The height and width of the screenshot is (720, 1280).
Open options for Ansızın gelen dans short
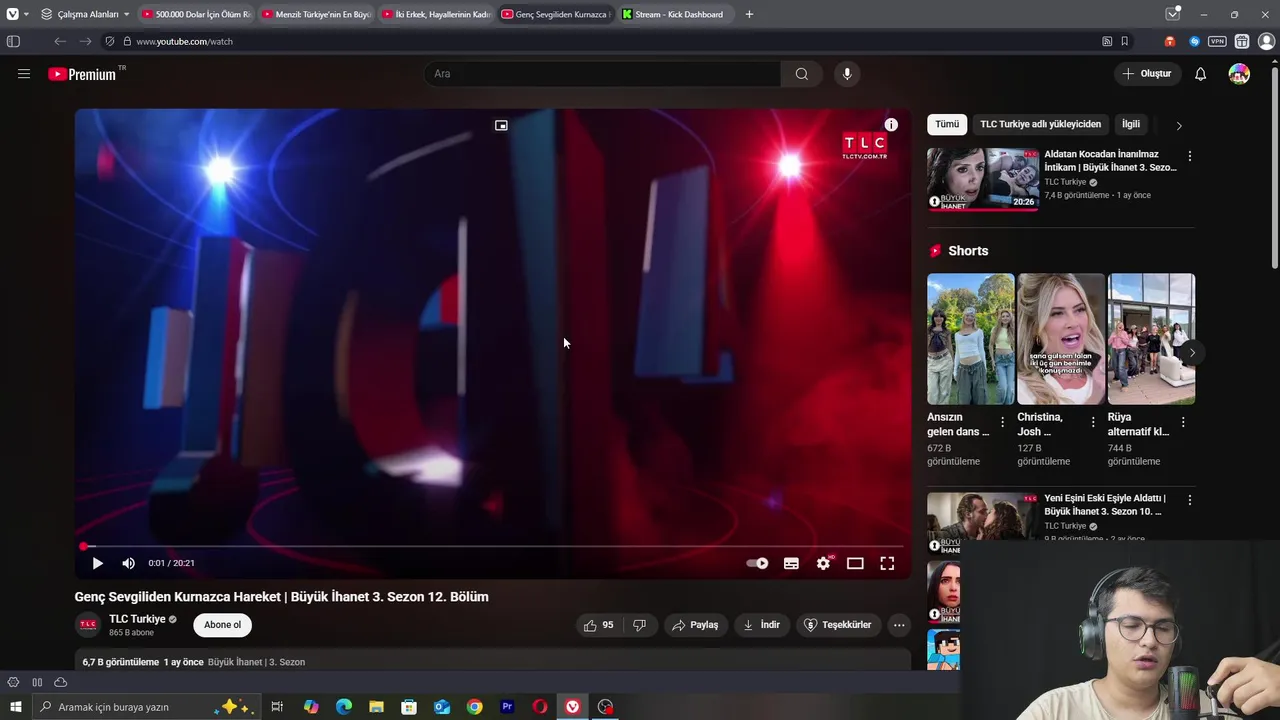[x=1002, y=423]
